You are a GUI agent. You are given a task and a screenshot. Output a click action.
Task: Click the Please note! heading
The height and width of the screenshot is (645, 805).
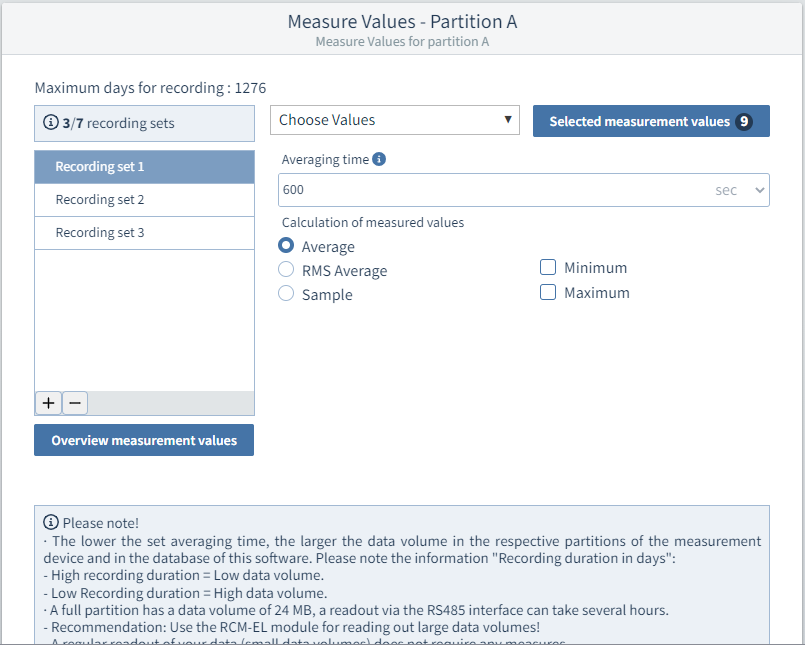[101, 523]
